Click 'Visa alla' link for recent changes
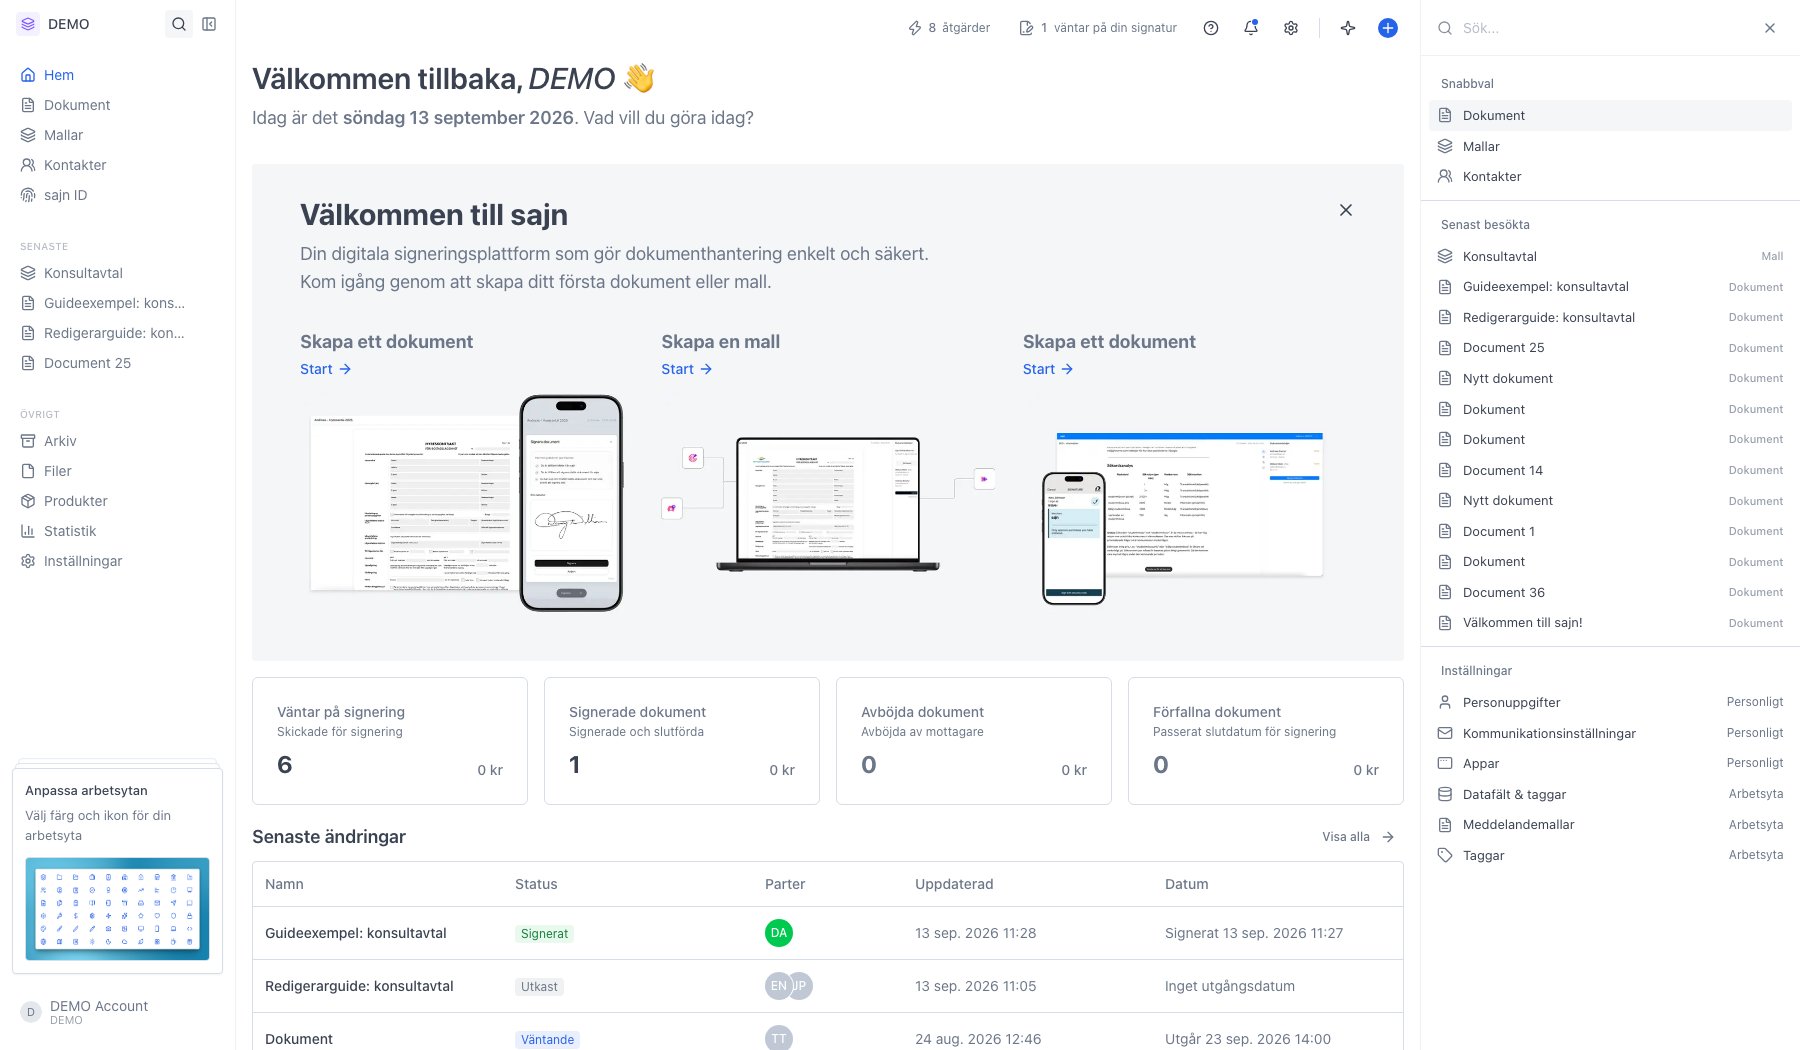Image resolution: width=1800 pixels, height=1050 pixels. [x=1358, y=837]
